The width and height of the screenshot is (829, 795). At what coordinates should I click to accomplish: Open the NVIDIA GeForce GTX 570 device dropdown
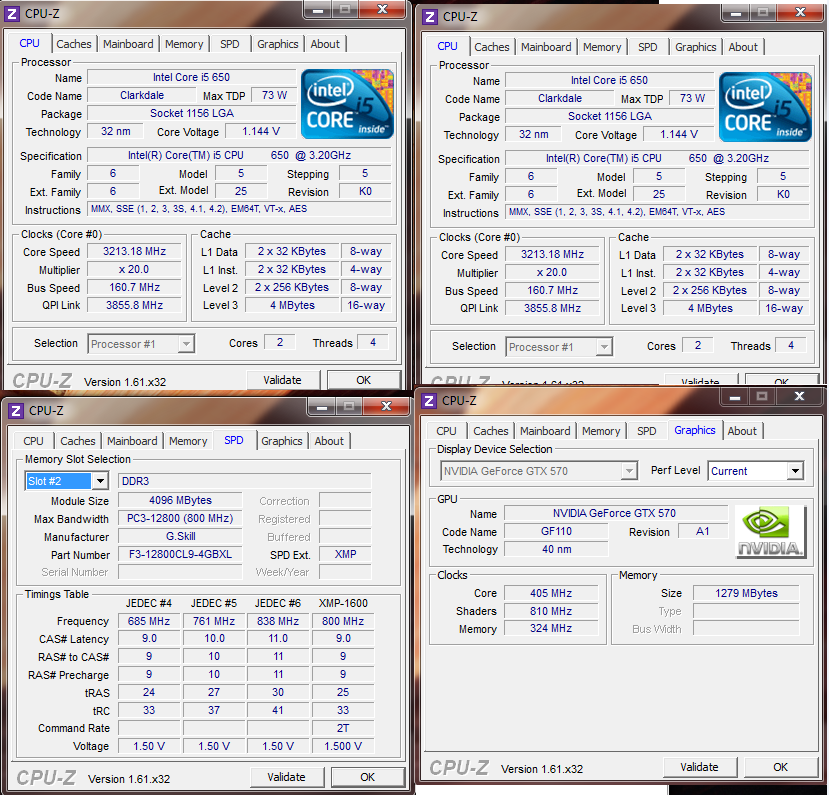[629, 471]
